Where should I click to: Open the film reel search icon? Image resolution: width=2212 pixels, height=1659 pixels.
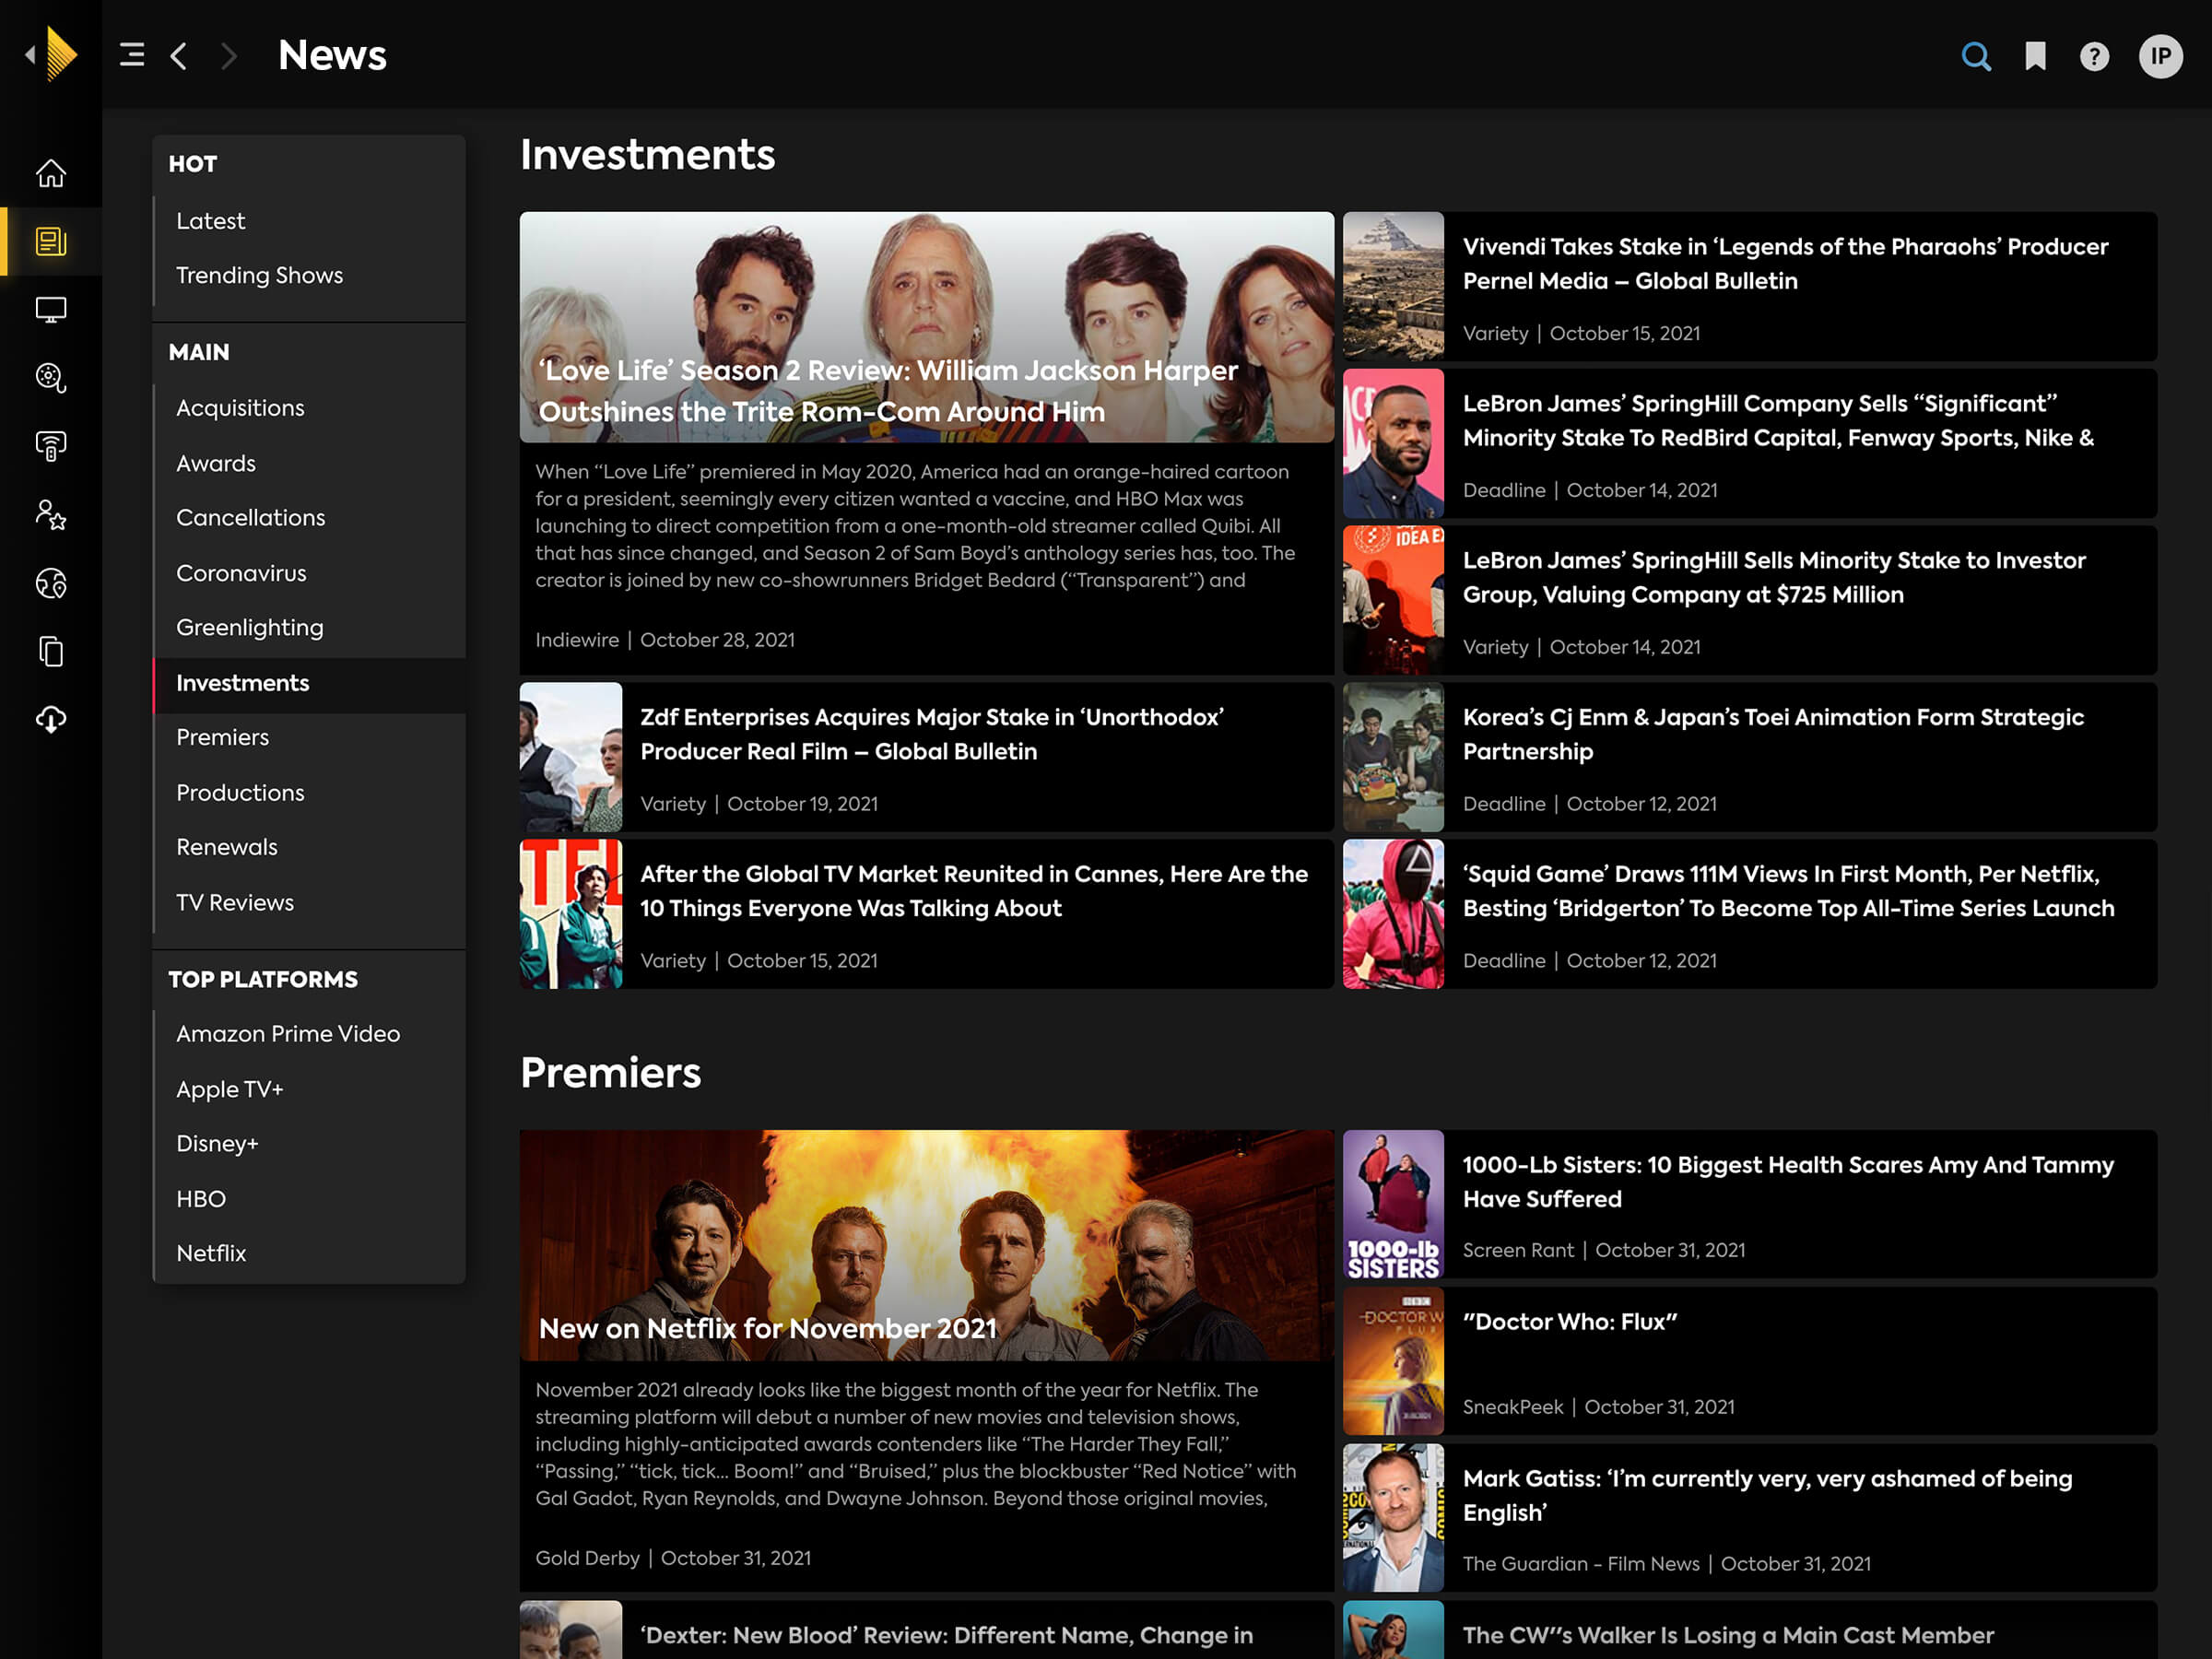pos(51,378)
